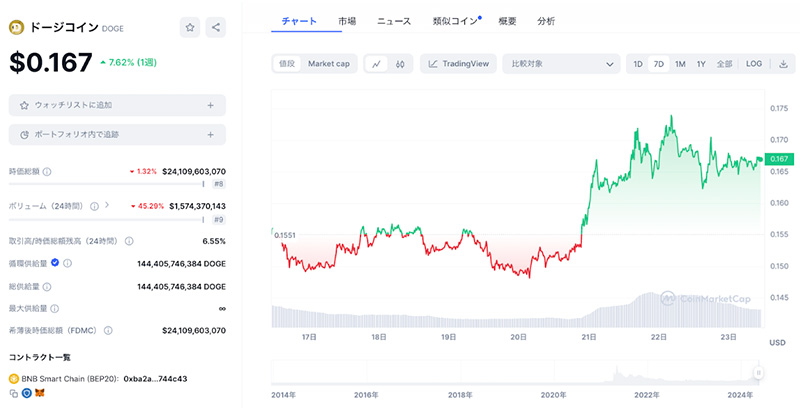Click contract address 0xba2a...744c43
The height and width of the screenshot is (417, 800).
click(155, 379)
